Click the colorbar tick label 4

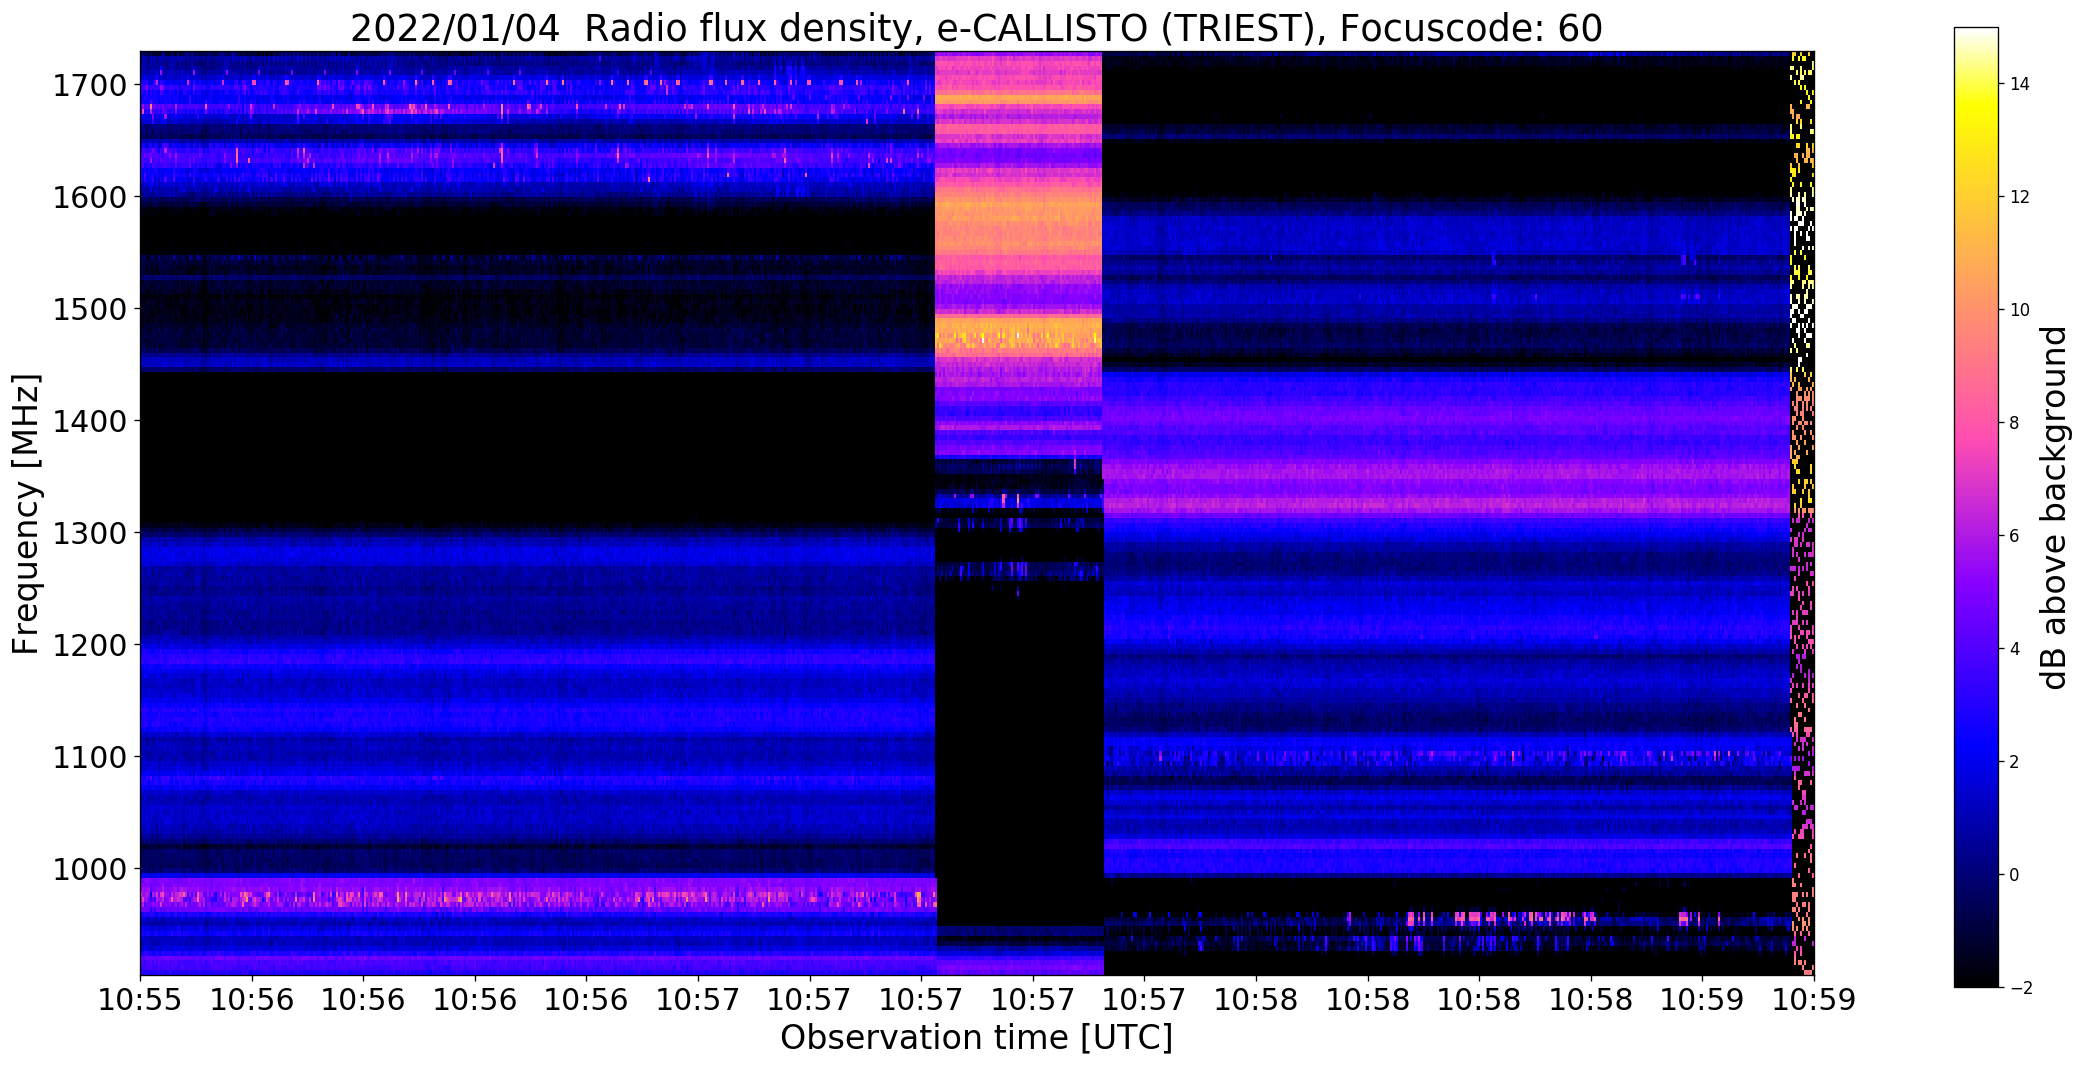tap(2015, 649)
